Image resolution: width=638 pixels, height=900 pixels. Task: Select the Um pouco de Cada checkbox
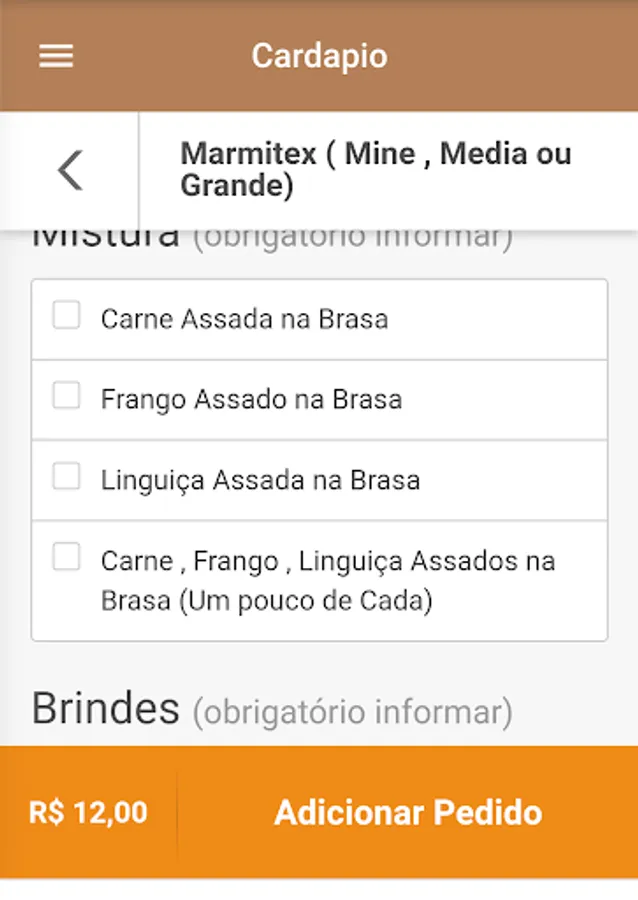pyautogui.click(x=66, y=557)
